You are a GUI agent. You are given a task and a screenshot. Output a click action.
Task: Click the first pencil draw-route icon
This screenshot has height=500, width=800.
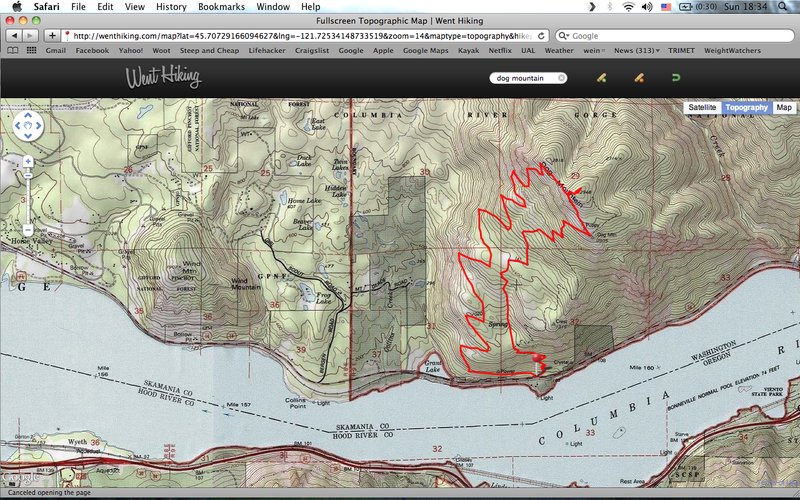click(602, 78)
